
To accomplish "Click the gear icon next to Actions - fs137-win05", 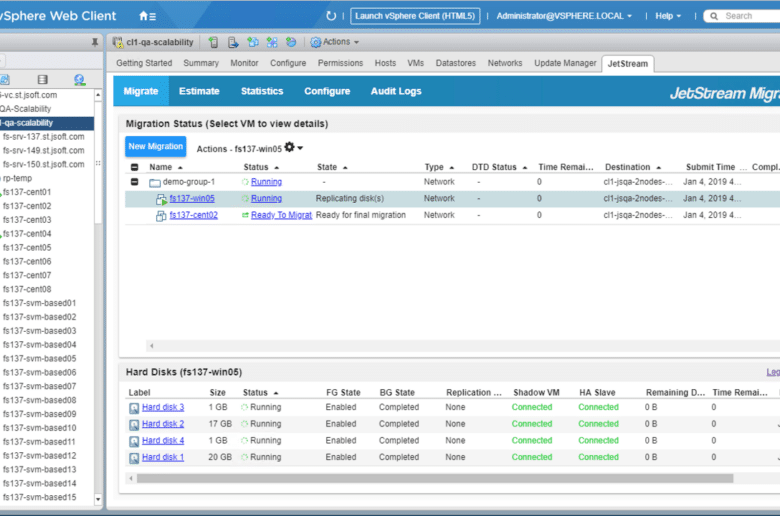I will [x=290, y=147].
